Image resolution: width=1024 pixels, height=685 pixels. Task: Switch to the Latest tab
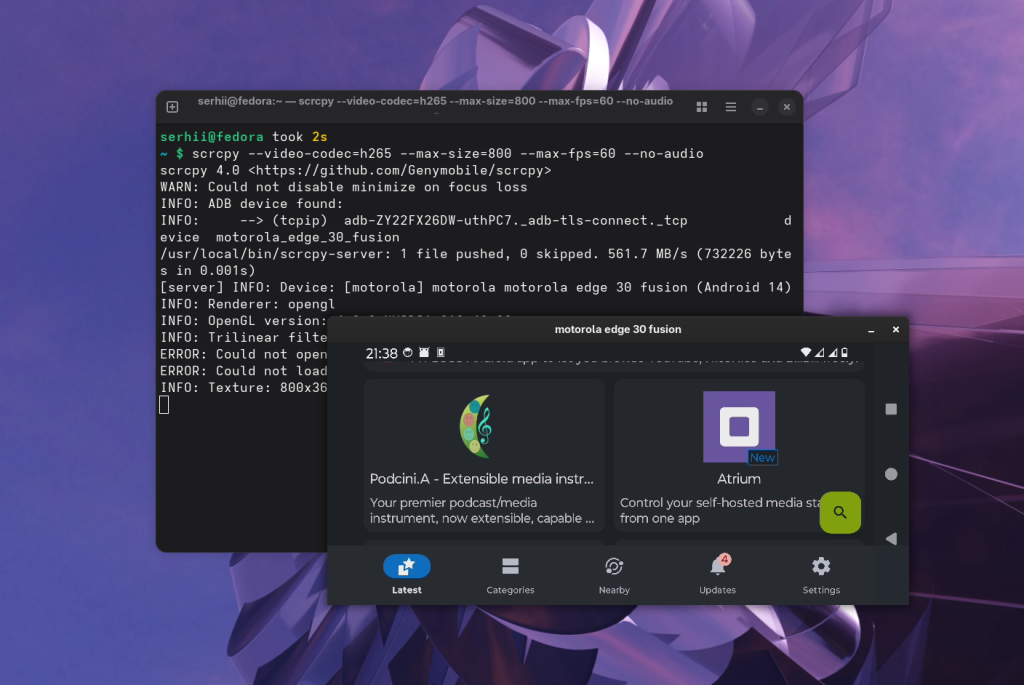pyautogui.click(x=406, y=575)
